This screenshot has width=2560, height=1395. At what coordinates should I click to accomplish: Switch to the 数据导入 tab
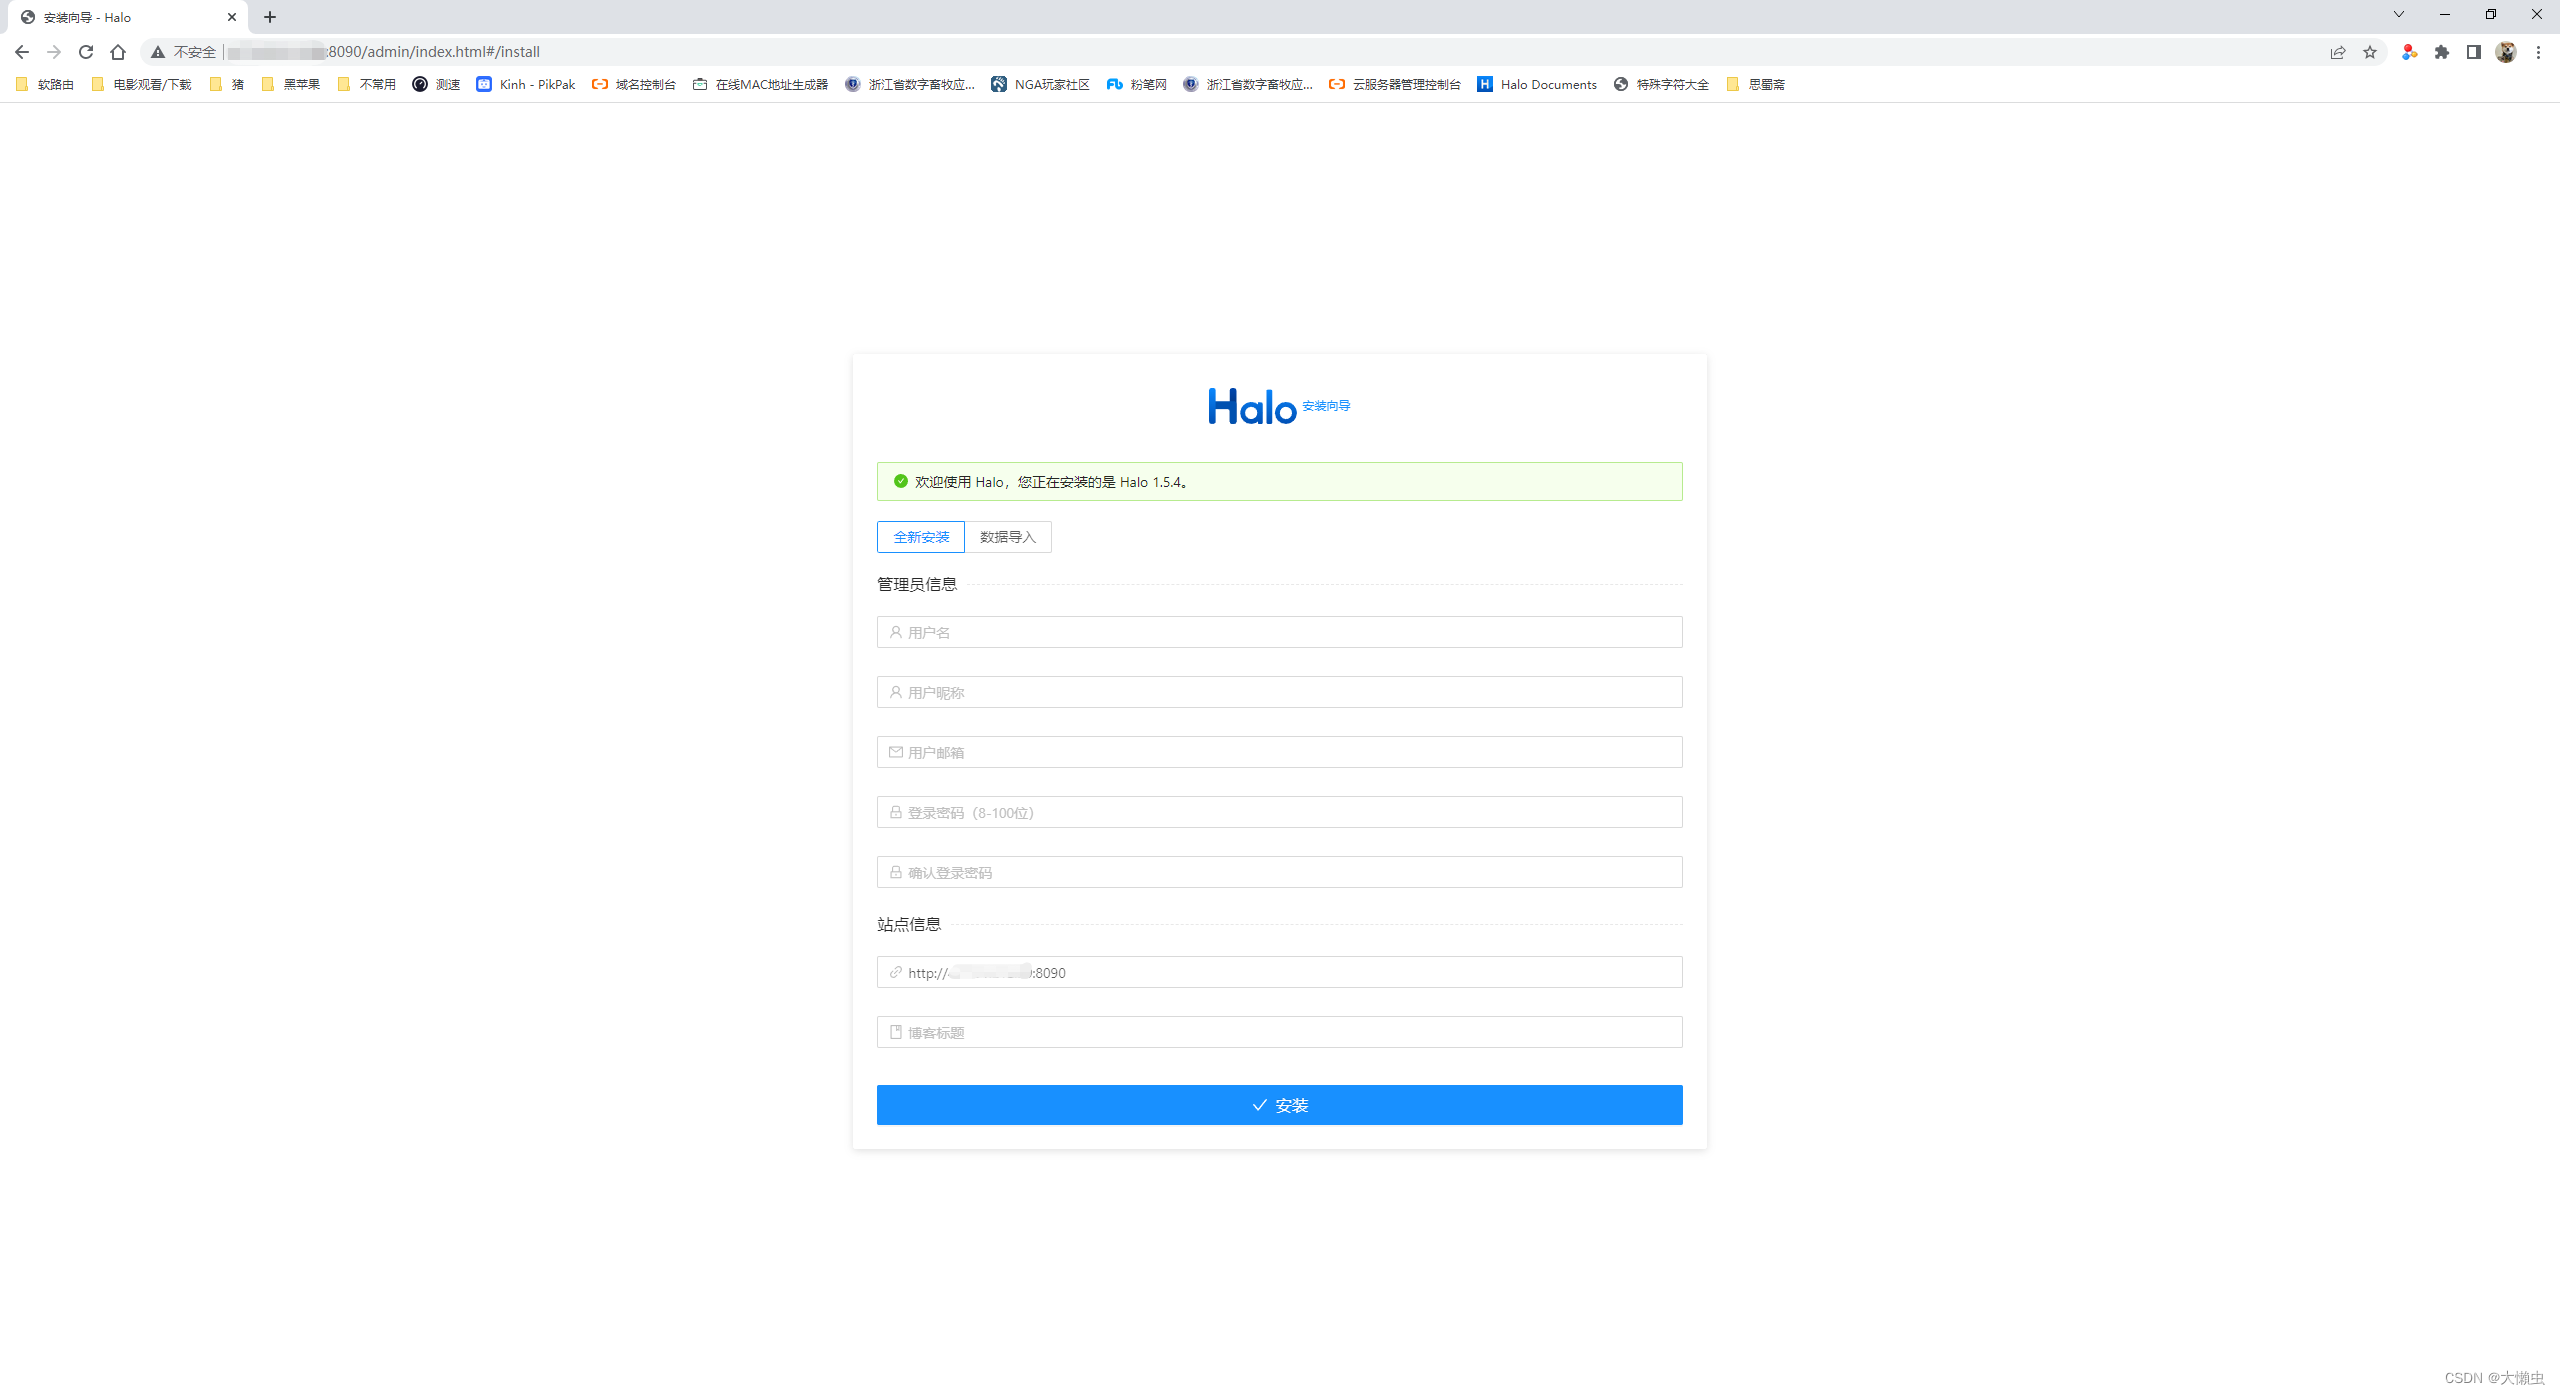tap(1008, 537)
